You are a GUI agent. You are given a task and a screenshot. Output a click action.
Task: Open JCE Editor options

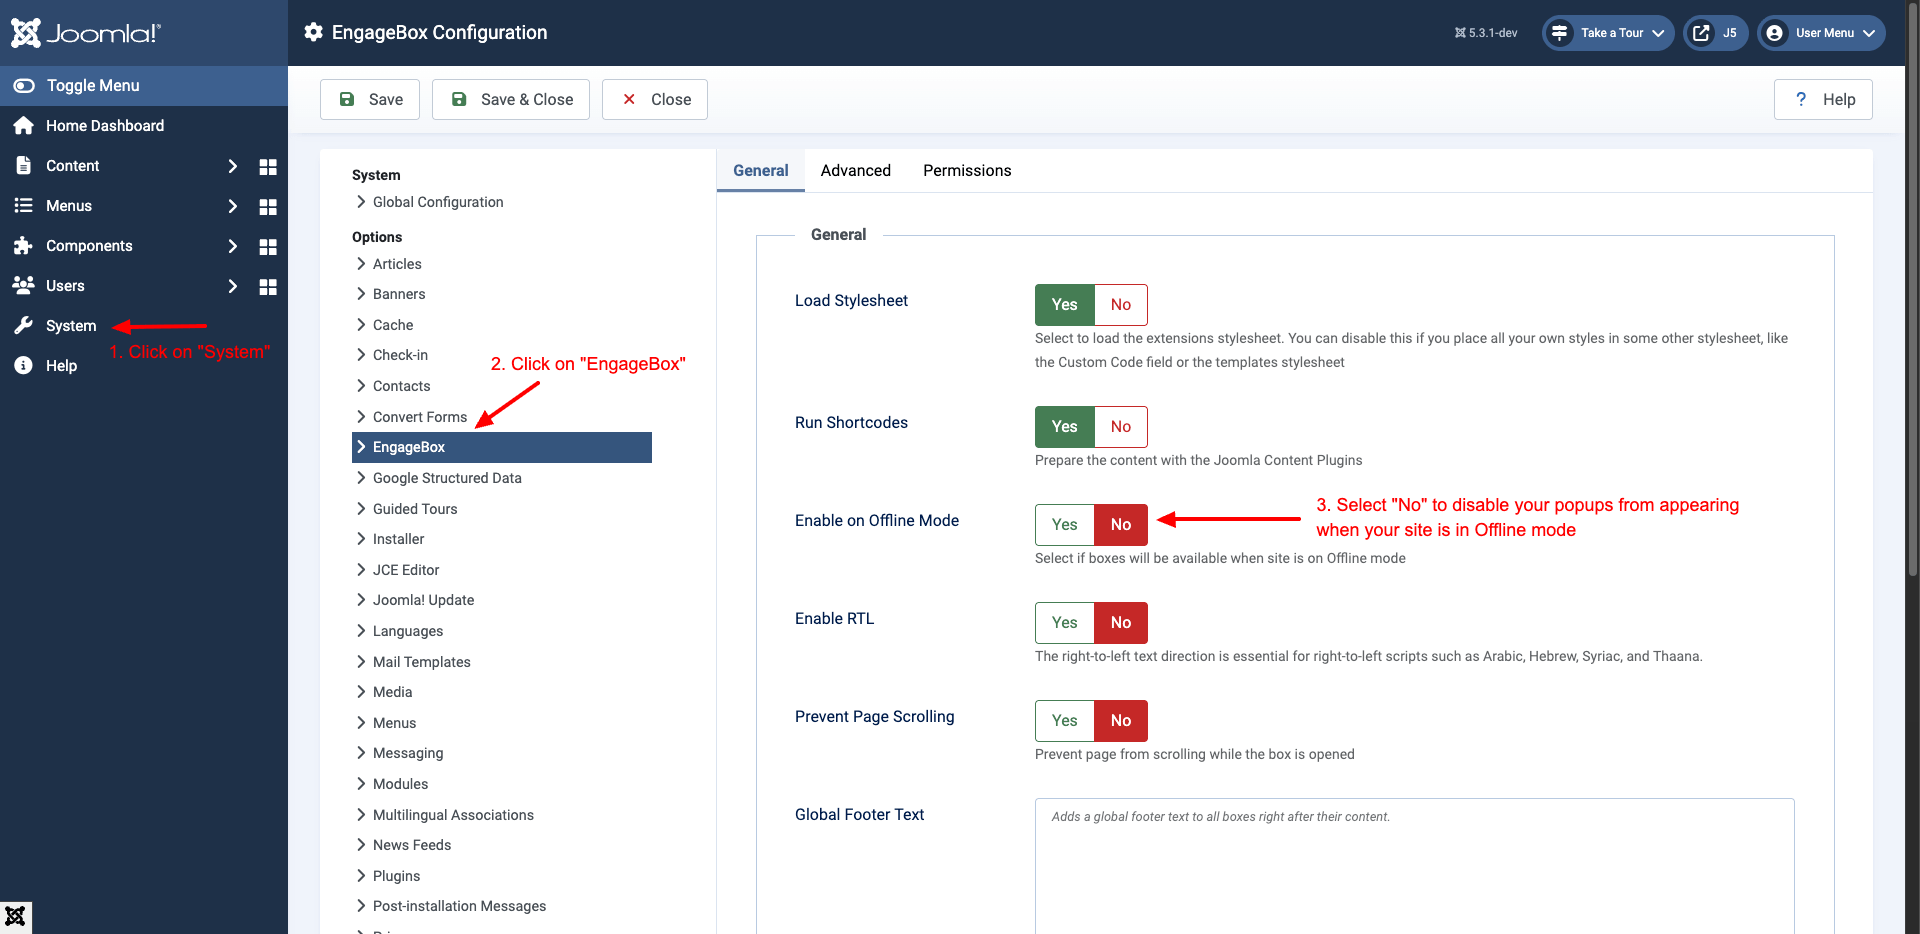pyautogui.click(x=406, y=570)
